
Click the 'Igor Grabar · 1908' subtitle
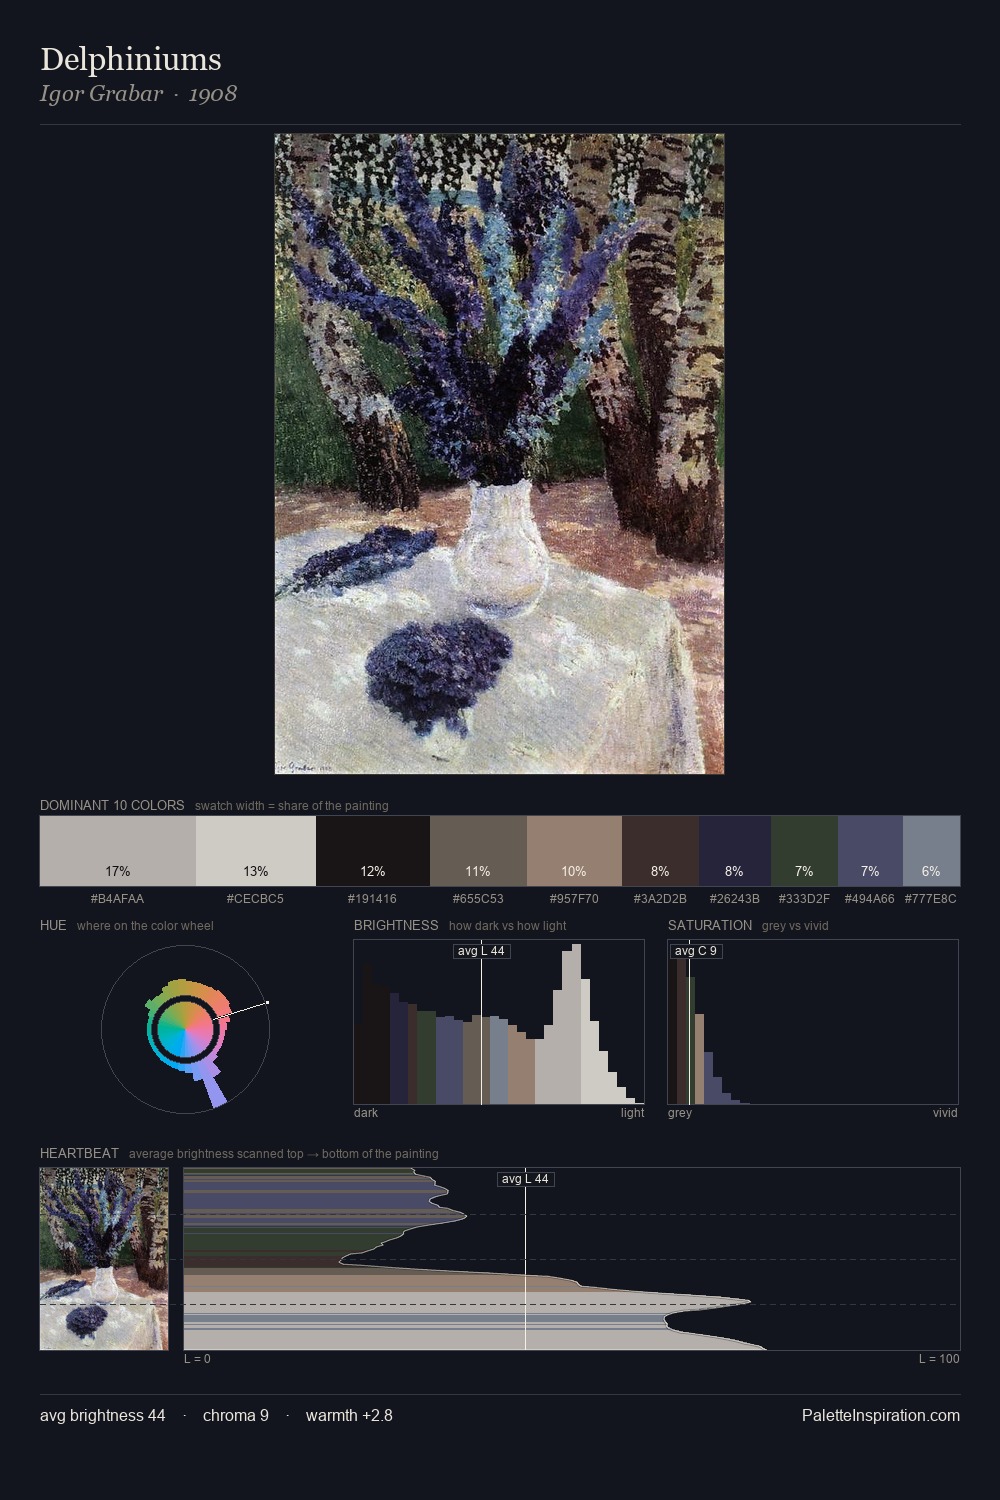(138, 94)
